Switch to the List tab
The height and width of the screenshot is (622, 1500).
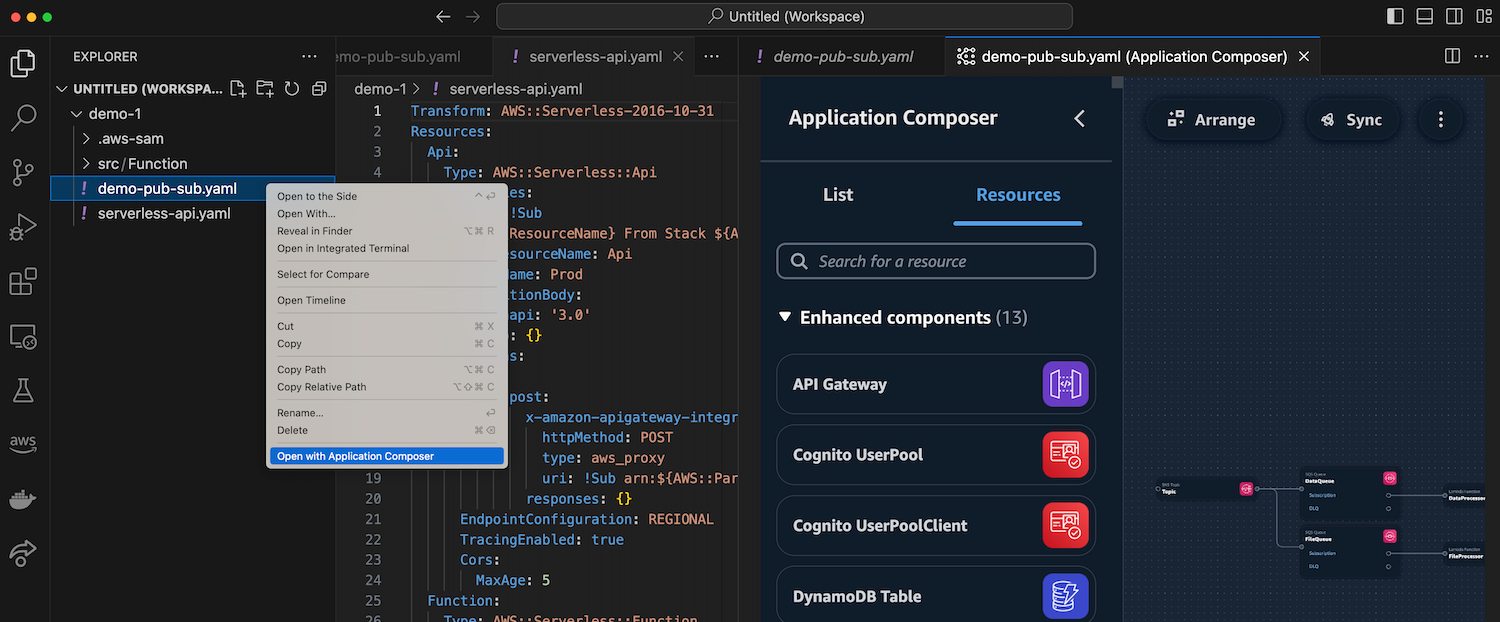(x=838, y=195)
